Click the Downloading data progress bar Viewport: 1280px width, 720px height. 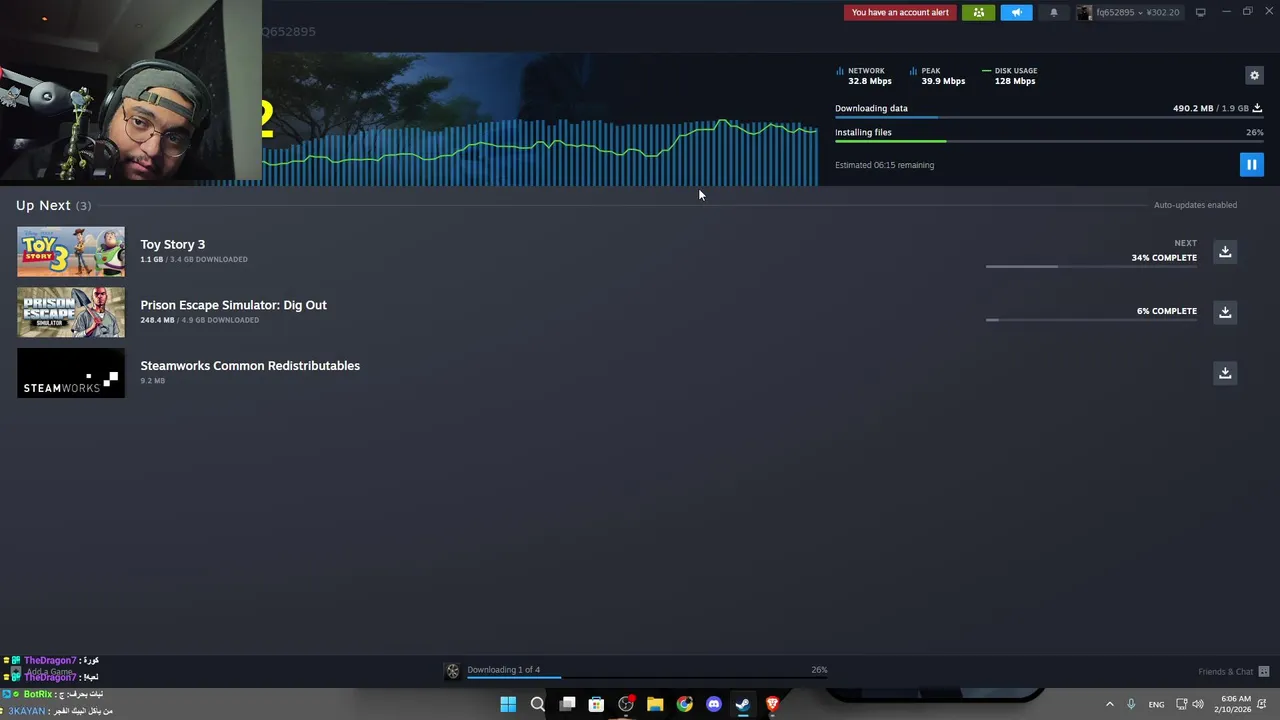click(1049, 117)
